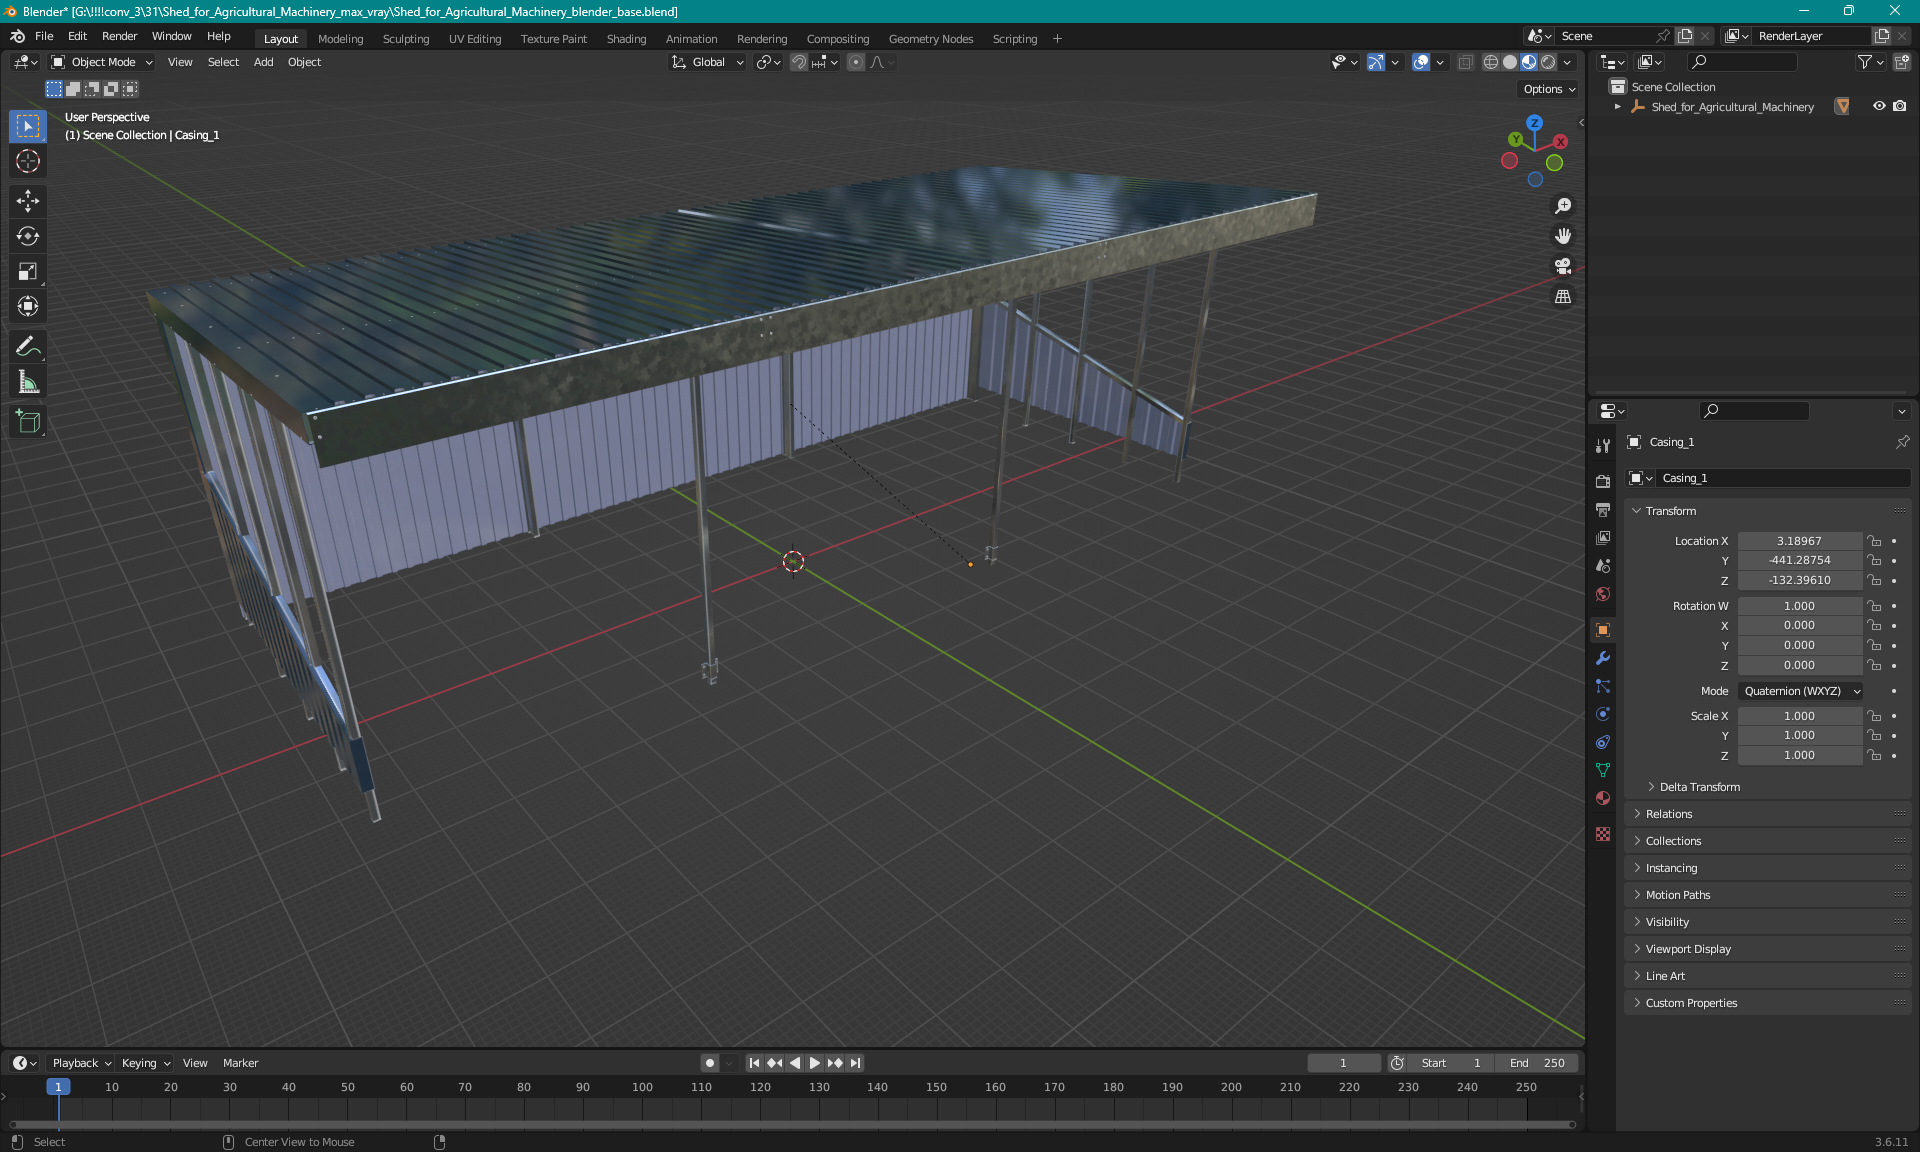
Task: Toggle the auto keying record button
Action: coord(709,1063)
